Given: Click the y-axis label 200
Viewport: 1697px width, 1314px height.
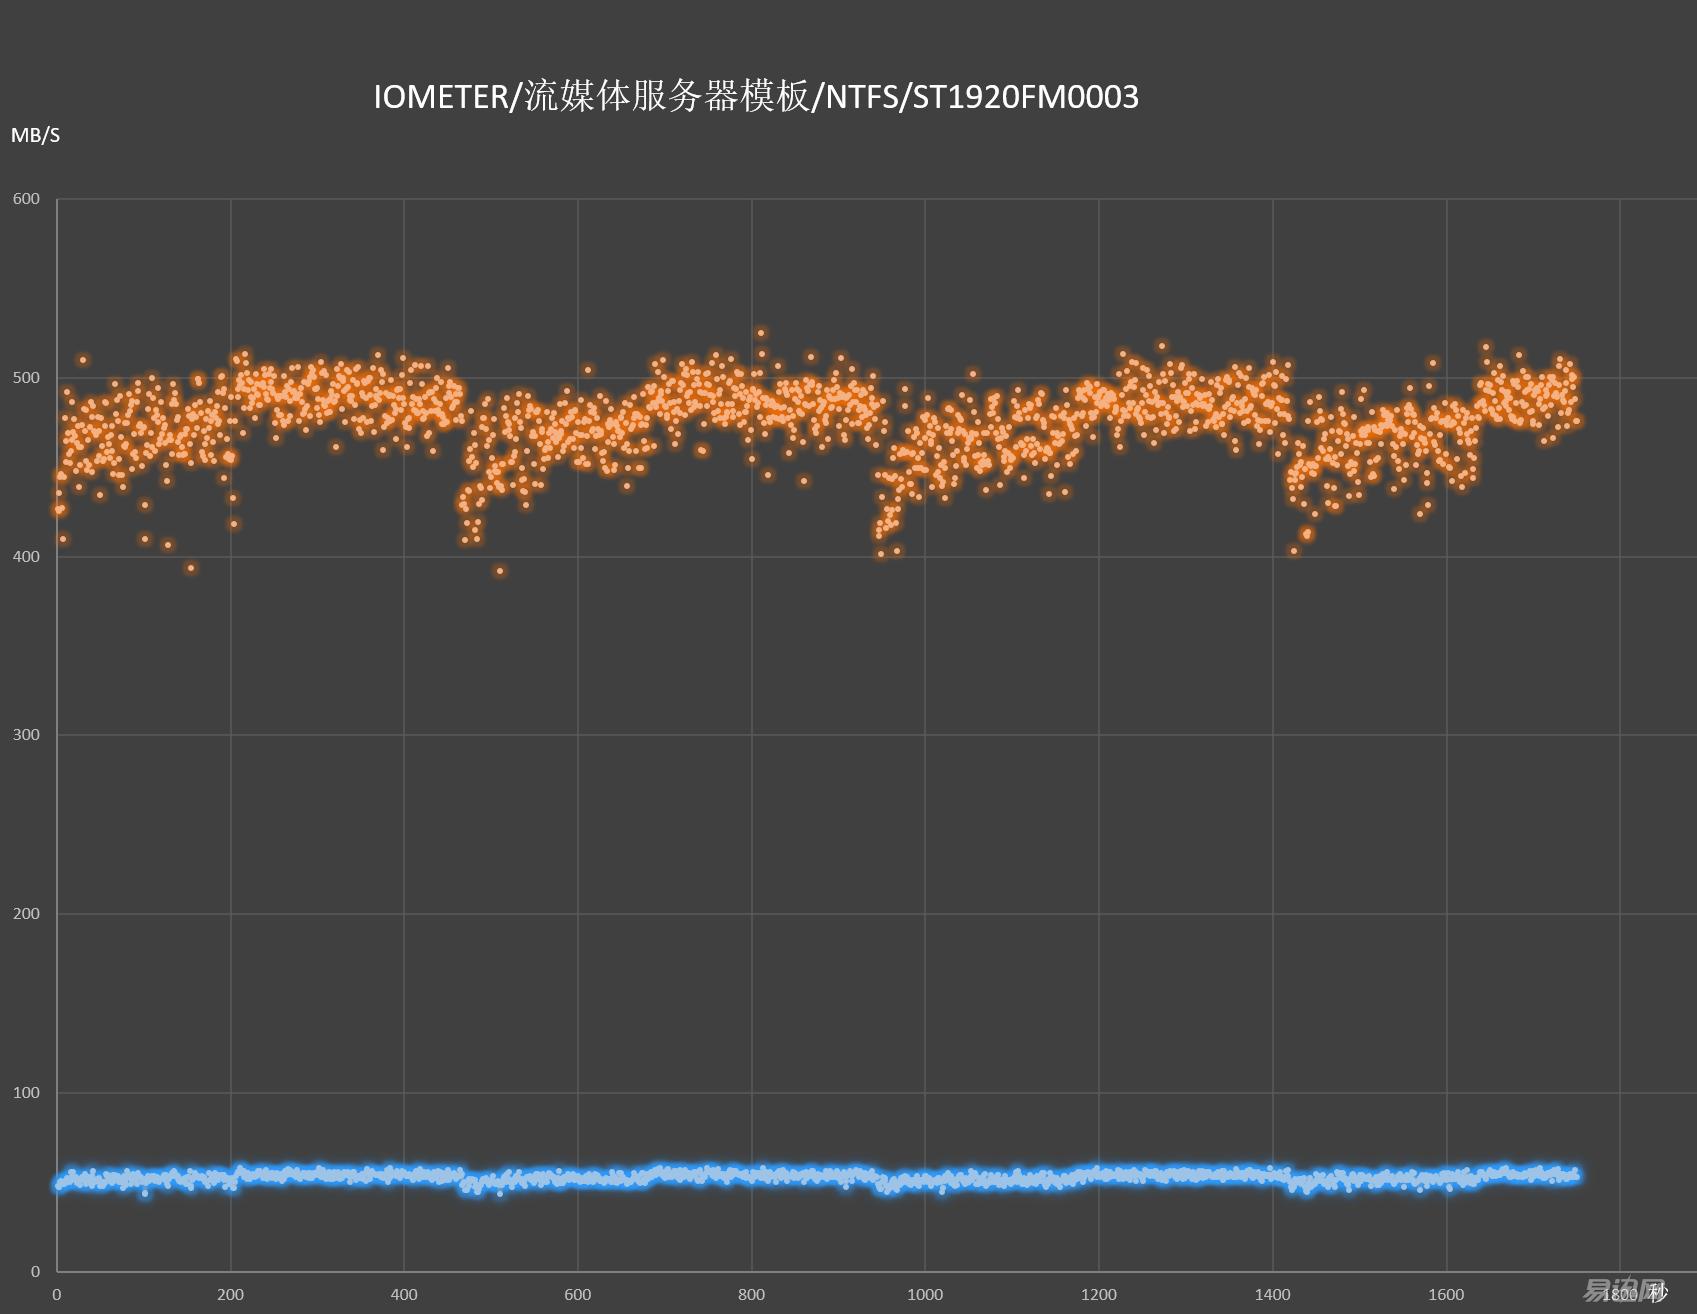Looking at the screenshot, I should [x=26, y=914].
